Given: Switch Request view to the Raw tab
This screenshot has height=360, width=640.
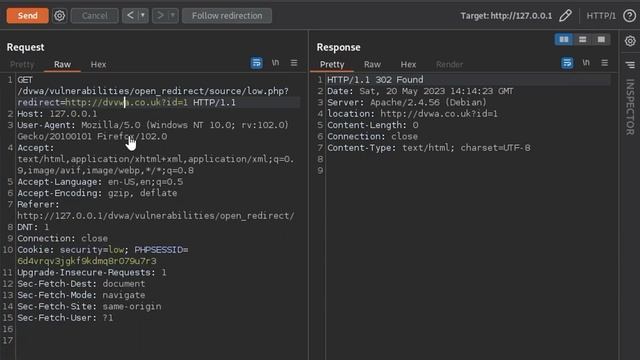Looking at the screenshot, I should click(x=62, y=64).
